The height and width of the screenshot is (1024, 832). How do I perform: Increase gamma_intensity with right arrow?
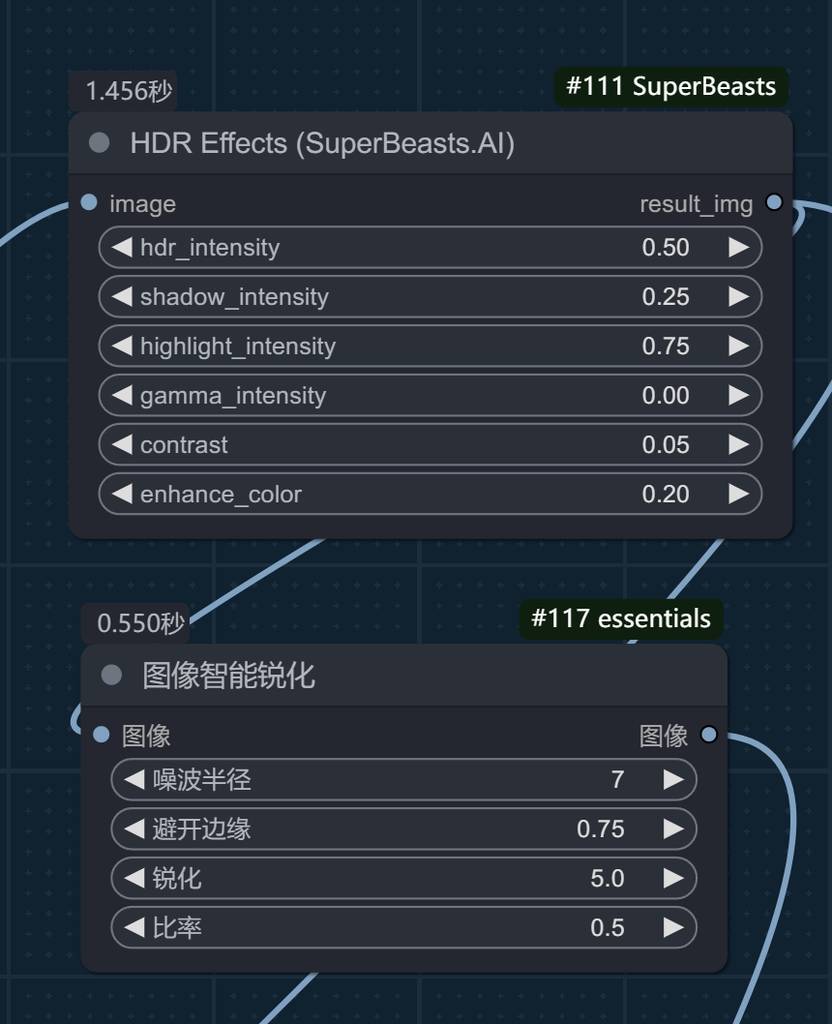pos(738,395)
